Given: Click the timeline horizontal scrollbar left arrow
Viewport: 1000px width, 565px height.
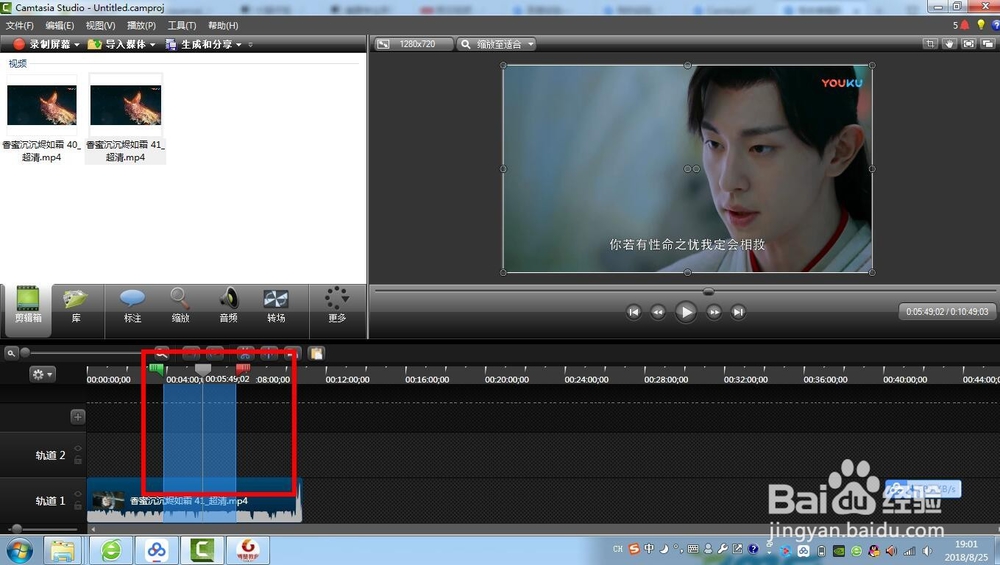Looking at the screenshot, I should point(93,529).
